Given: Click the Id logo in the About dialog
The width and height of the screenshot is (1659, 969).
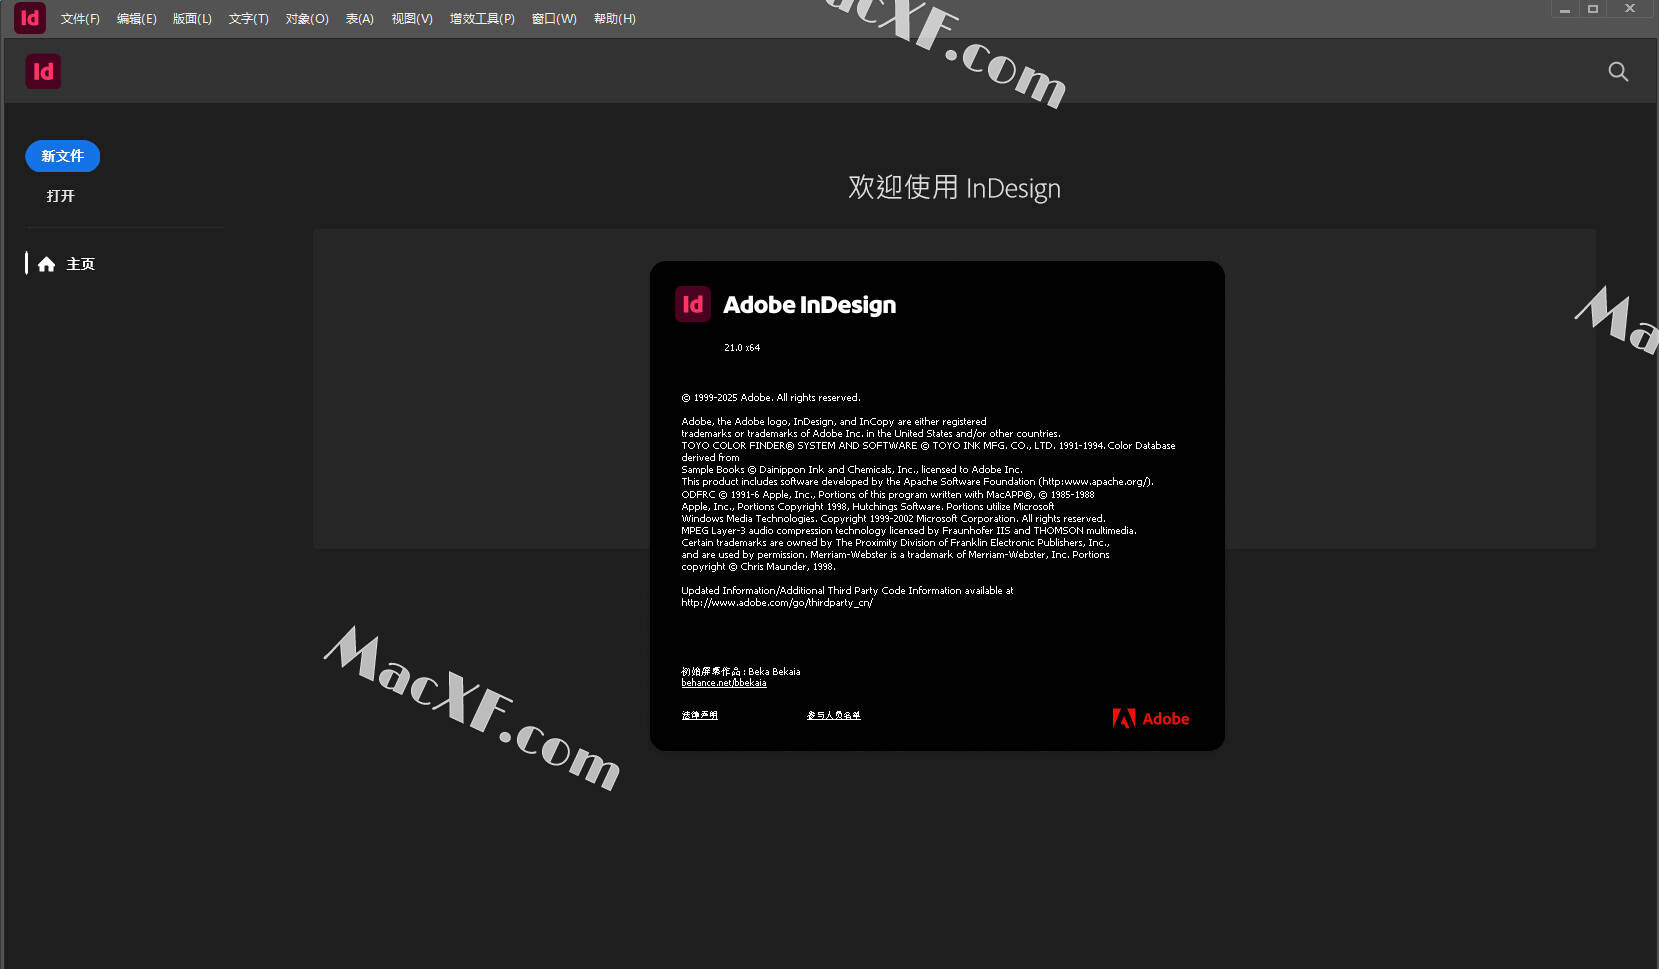Looking at the screenshot, I should 692,304.
